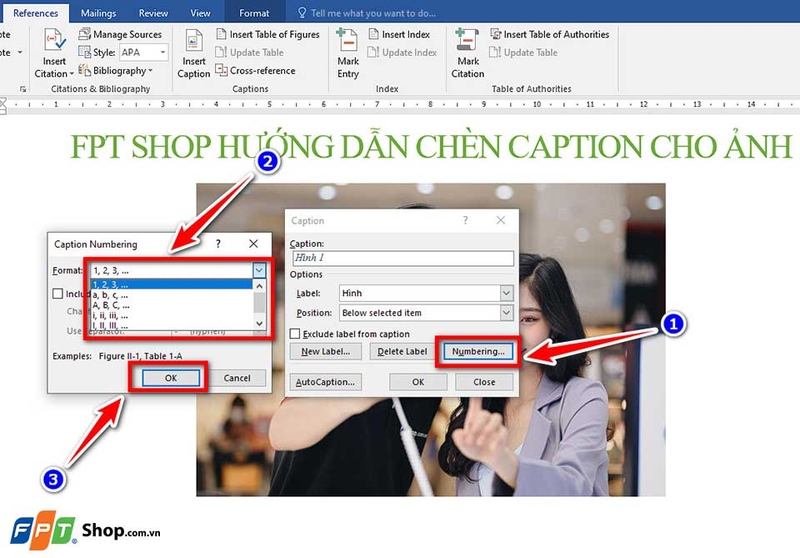This screenshot has width=800, height=558.
Task: Select the Cross-reference command
Action: 256,70
